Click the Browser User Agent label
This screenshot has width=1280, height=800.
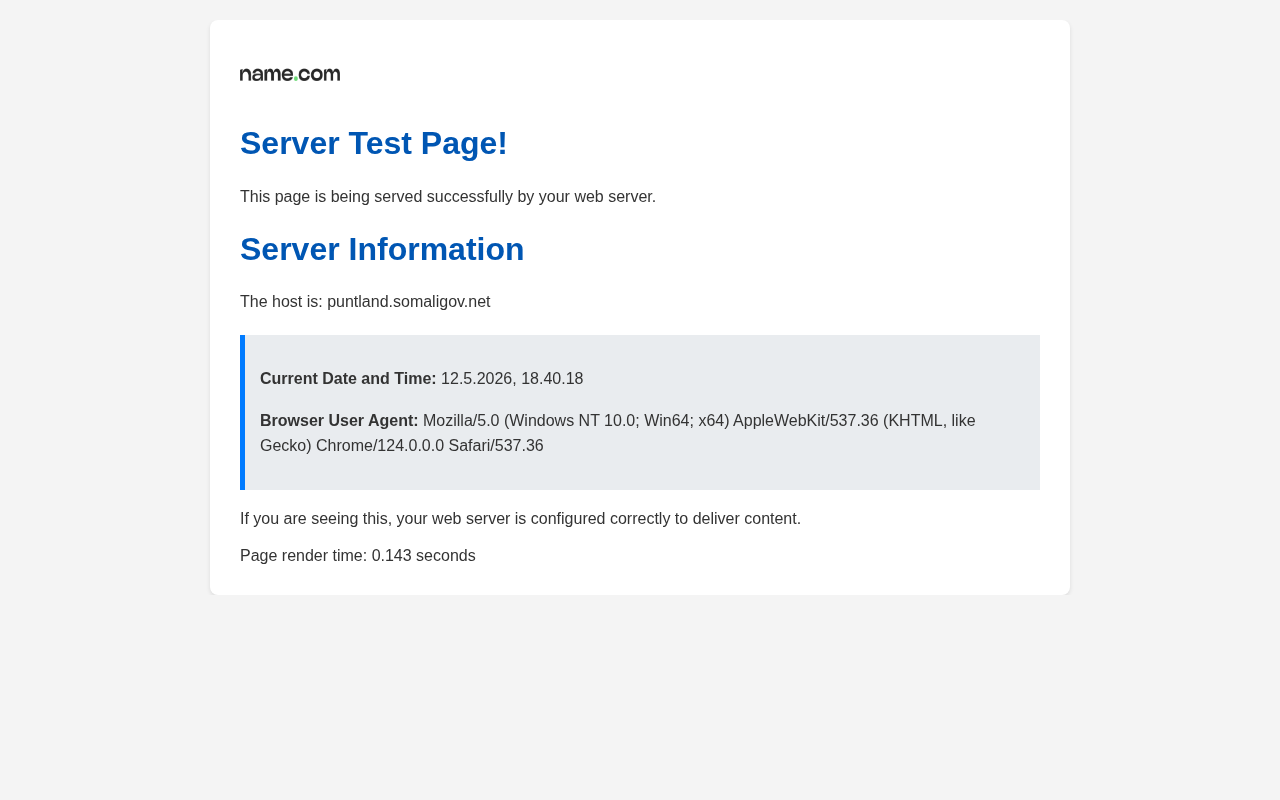tap(339, 421)
